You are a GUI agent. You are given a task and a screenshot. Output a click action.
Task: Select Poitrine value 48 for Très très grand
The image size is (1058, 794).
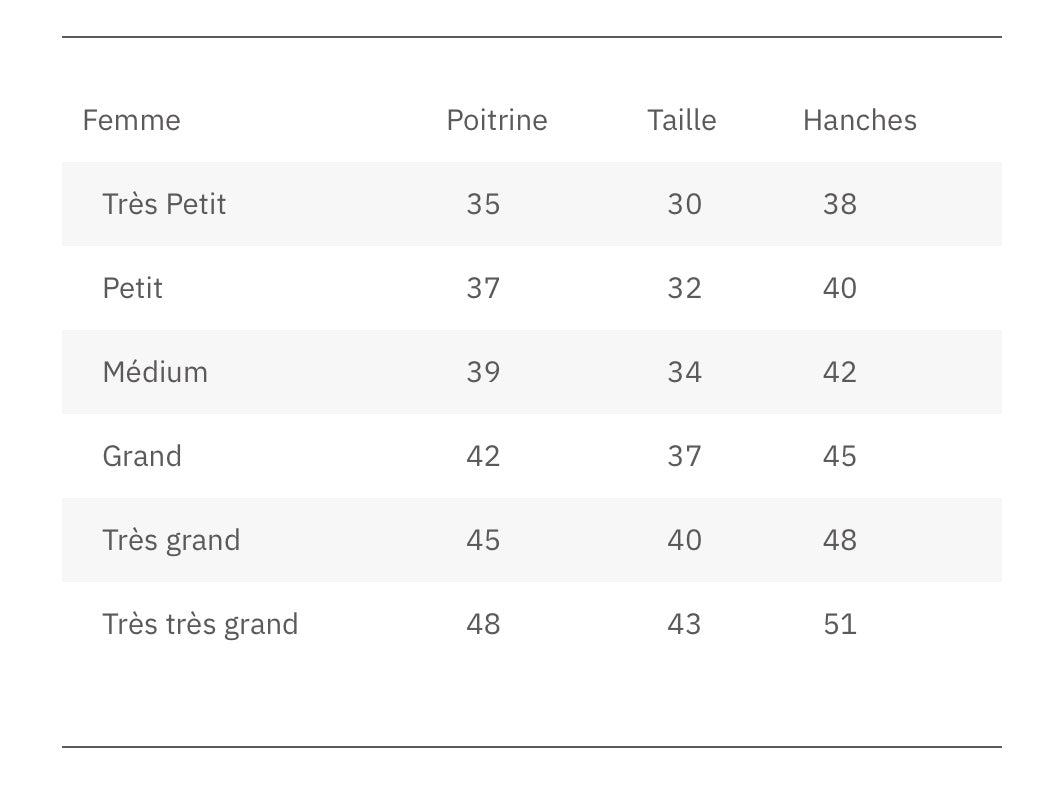click(x=483, y=624)
